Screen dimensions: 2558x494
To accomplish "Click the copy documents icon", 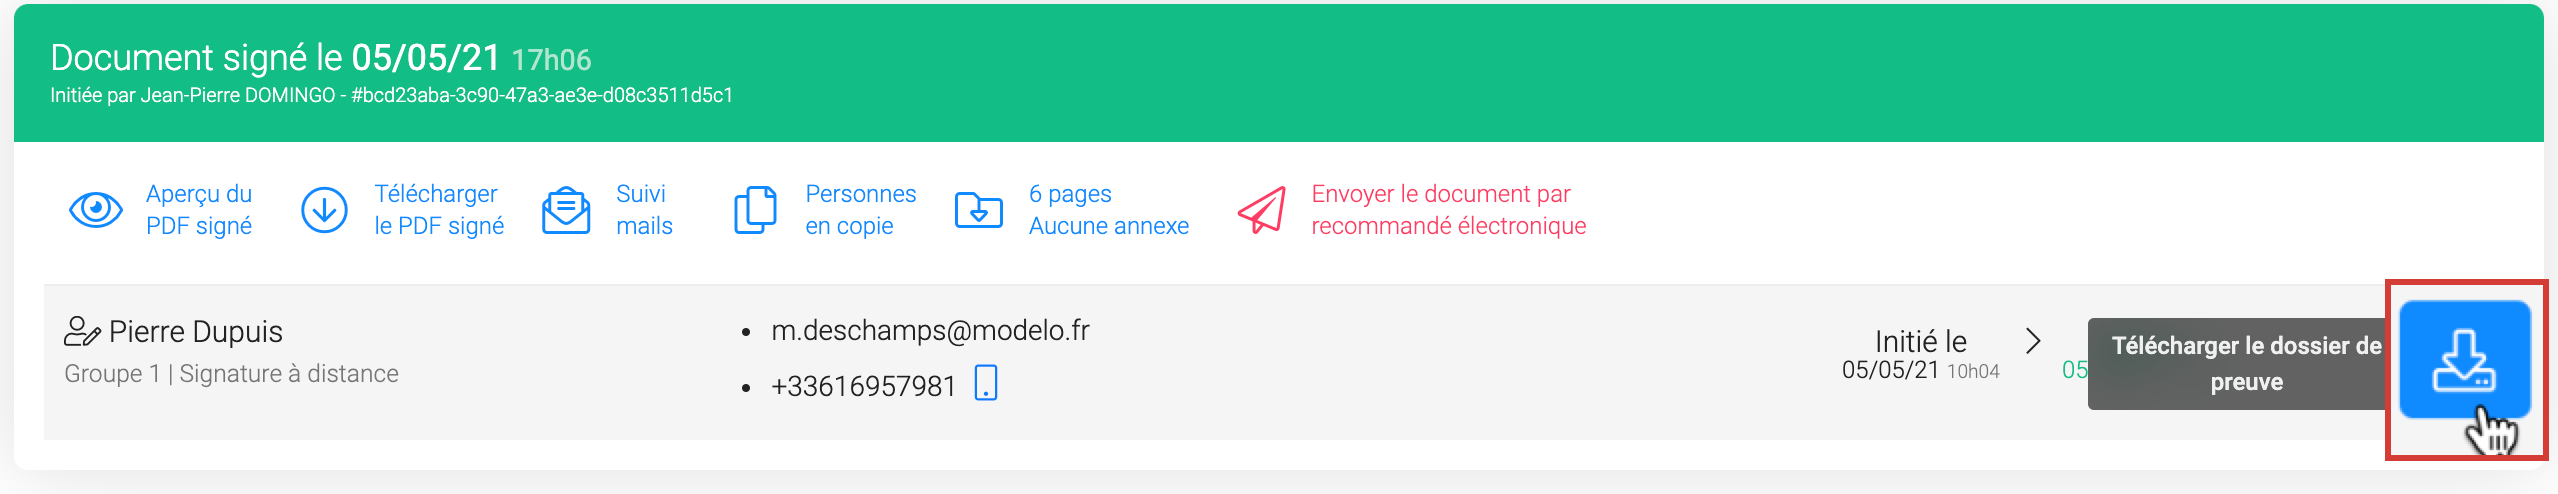I will pyautogui.click(x=755, y=210).
